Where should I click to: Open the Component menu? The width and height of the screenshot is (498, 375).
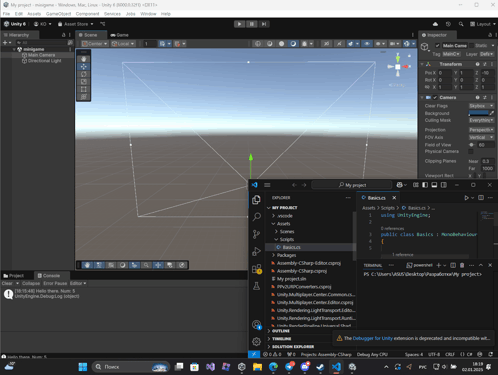87,14
